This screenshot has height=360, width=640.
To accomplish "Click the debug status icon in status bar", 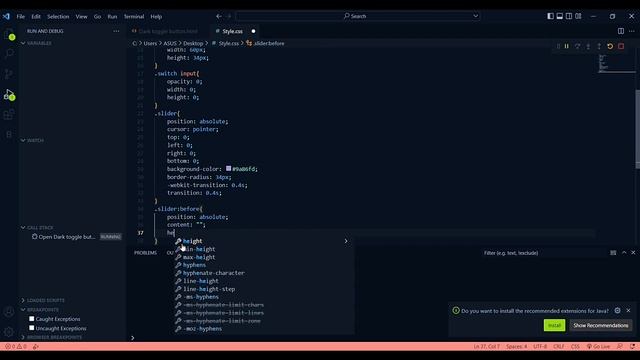I will point(36,347).
